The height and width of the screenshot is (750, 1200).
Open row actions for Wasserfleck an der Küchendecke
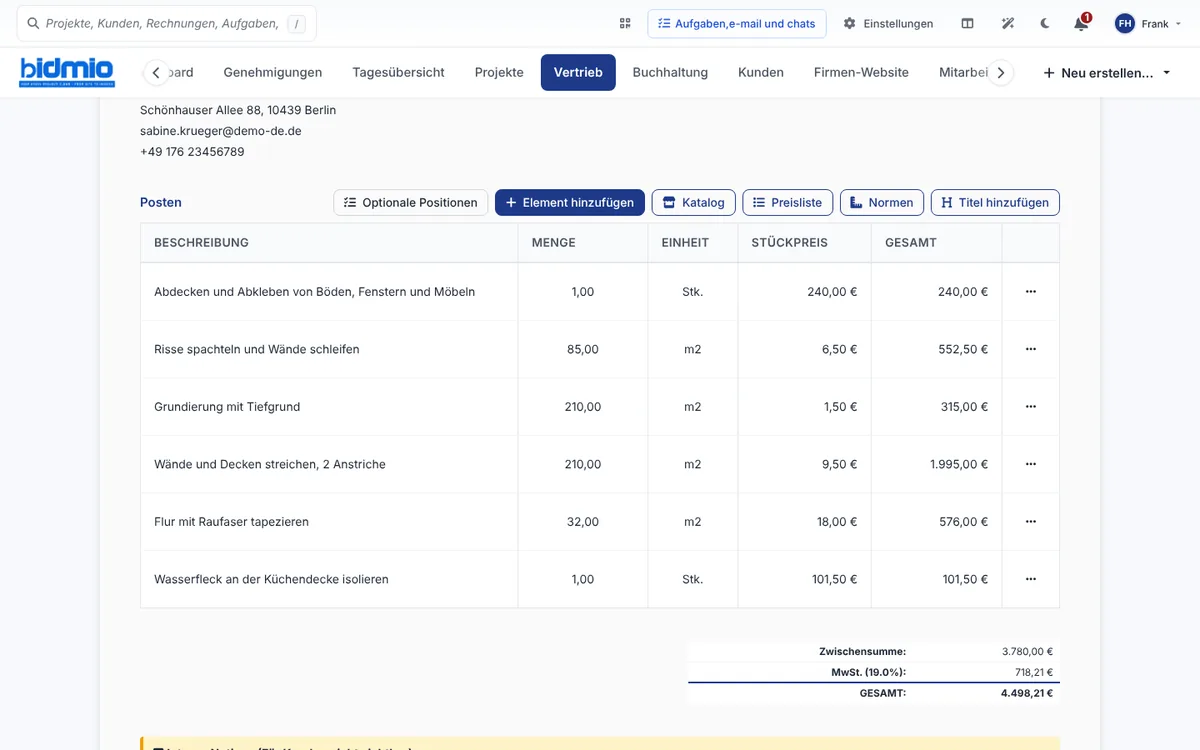(x=1031, y=579)
